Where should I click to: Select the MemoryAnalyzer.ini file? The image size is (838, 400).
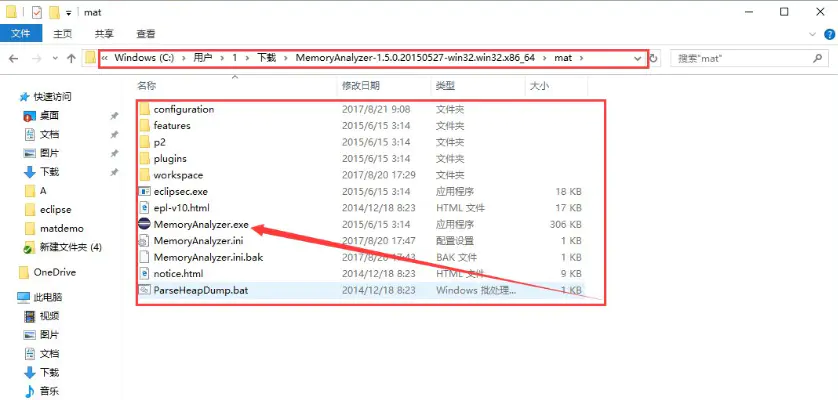pyautogui.click(x=198, y=241)
